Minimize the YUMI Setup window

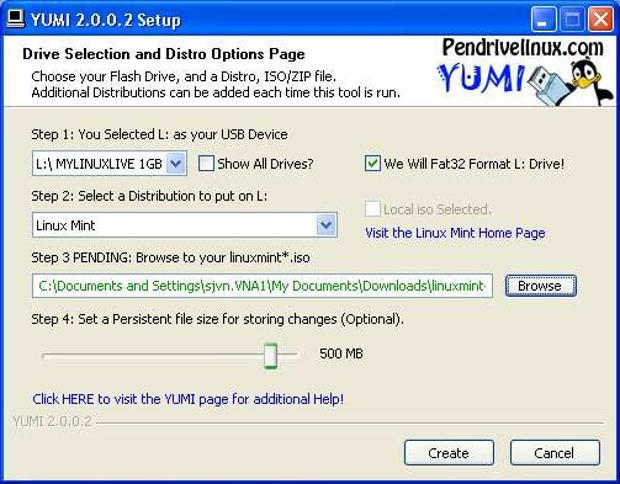[x=543, y=19]
